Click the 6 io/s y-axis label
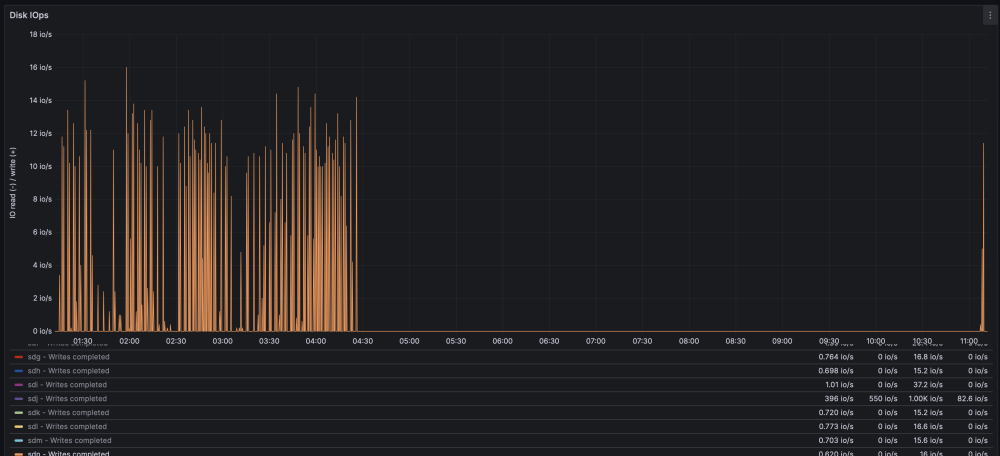Screen dimensions: 1000x456 click(42, 233)
